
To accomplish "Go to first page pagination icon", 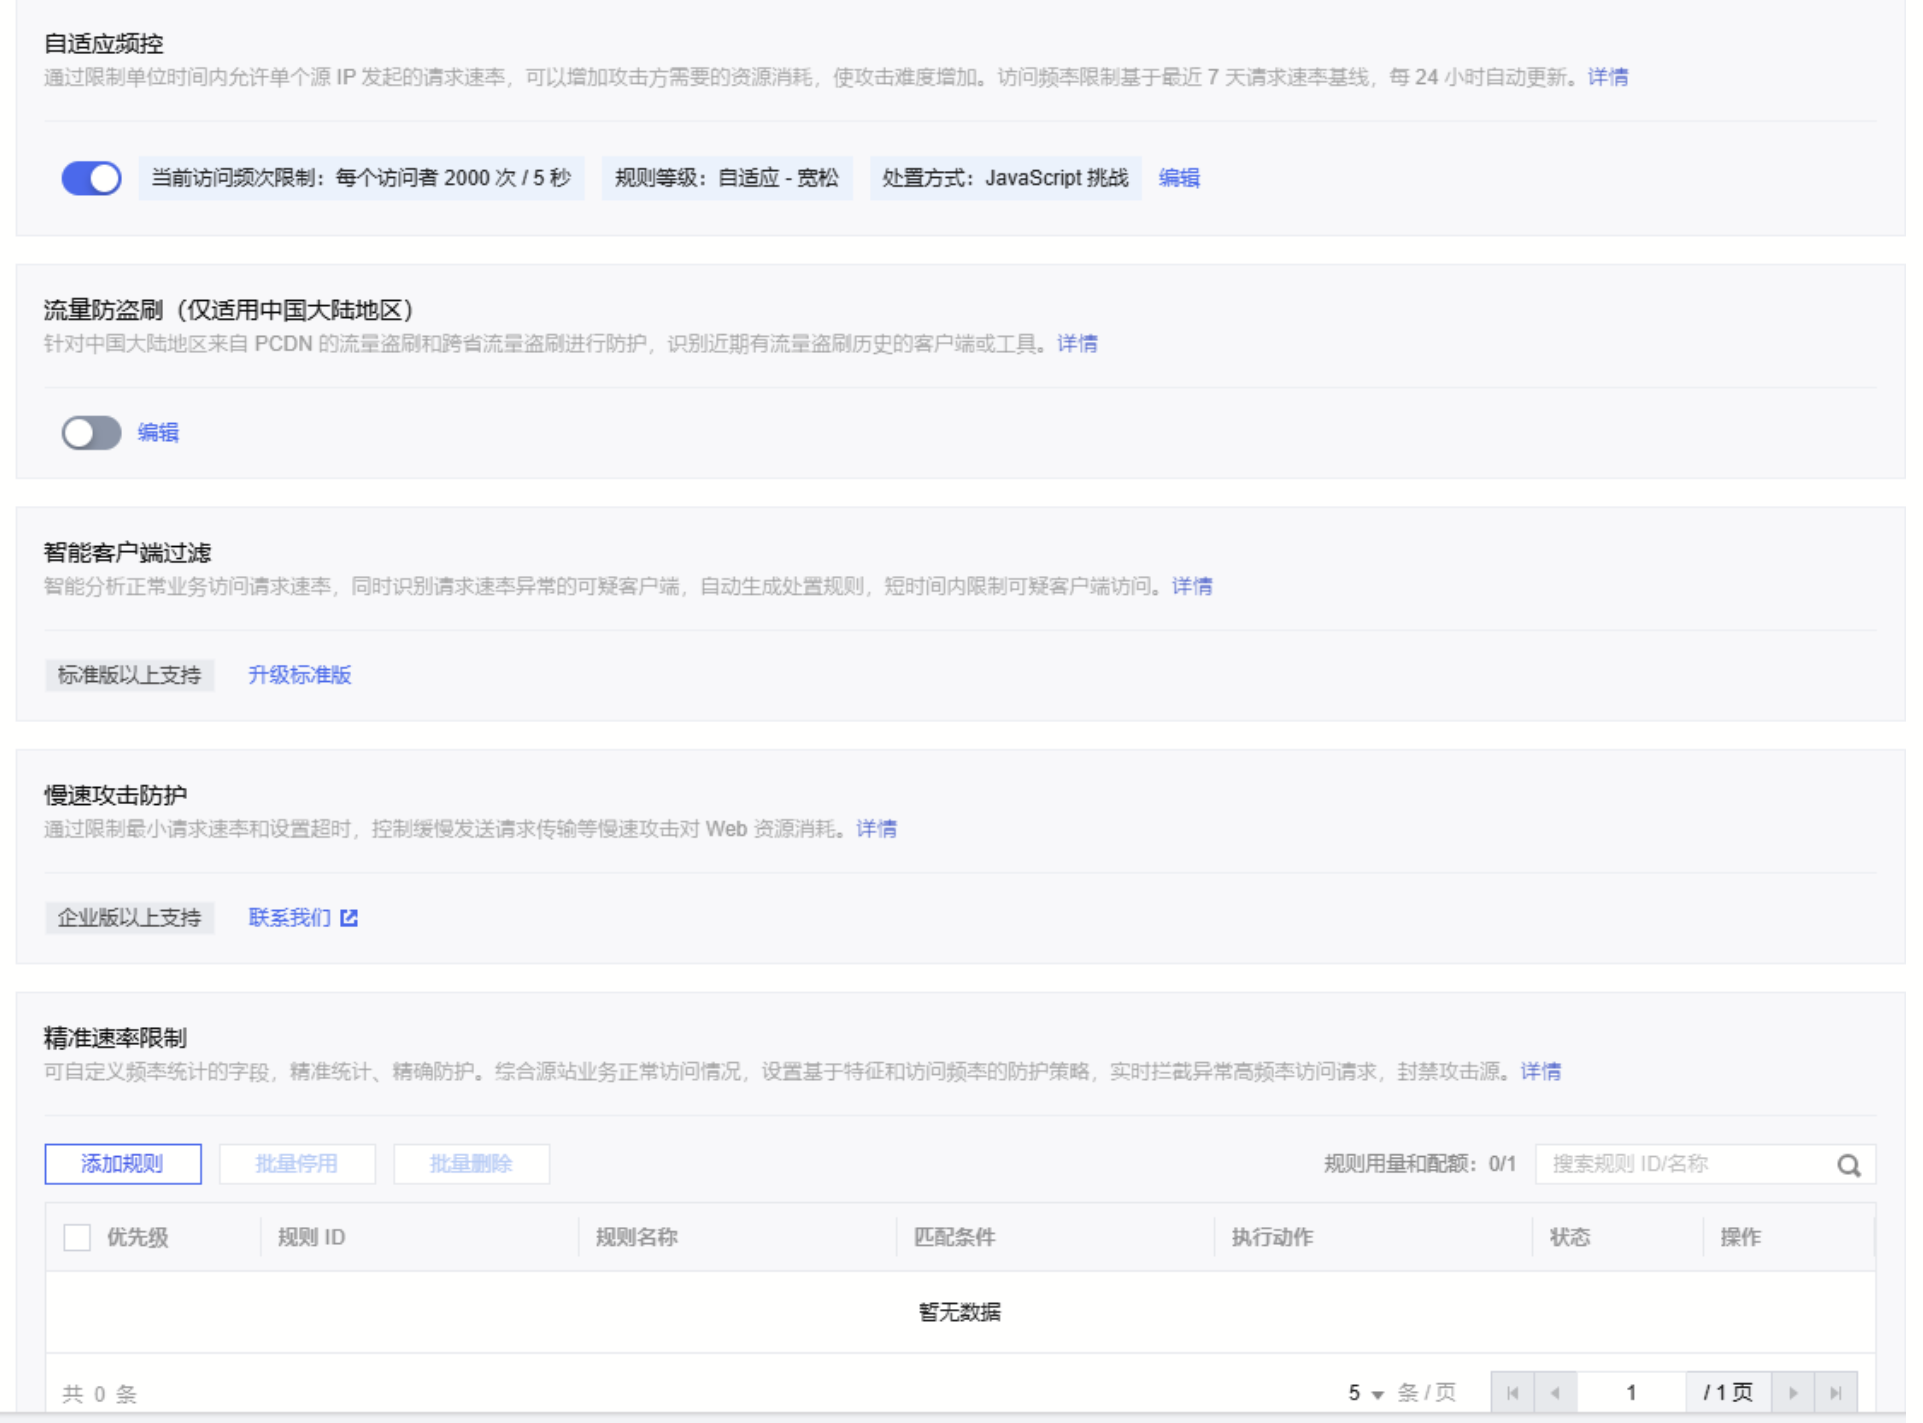I will click(1512, 1392).
